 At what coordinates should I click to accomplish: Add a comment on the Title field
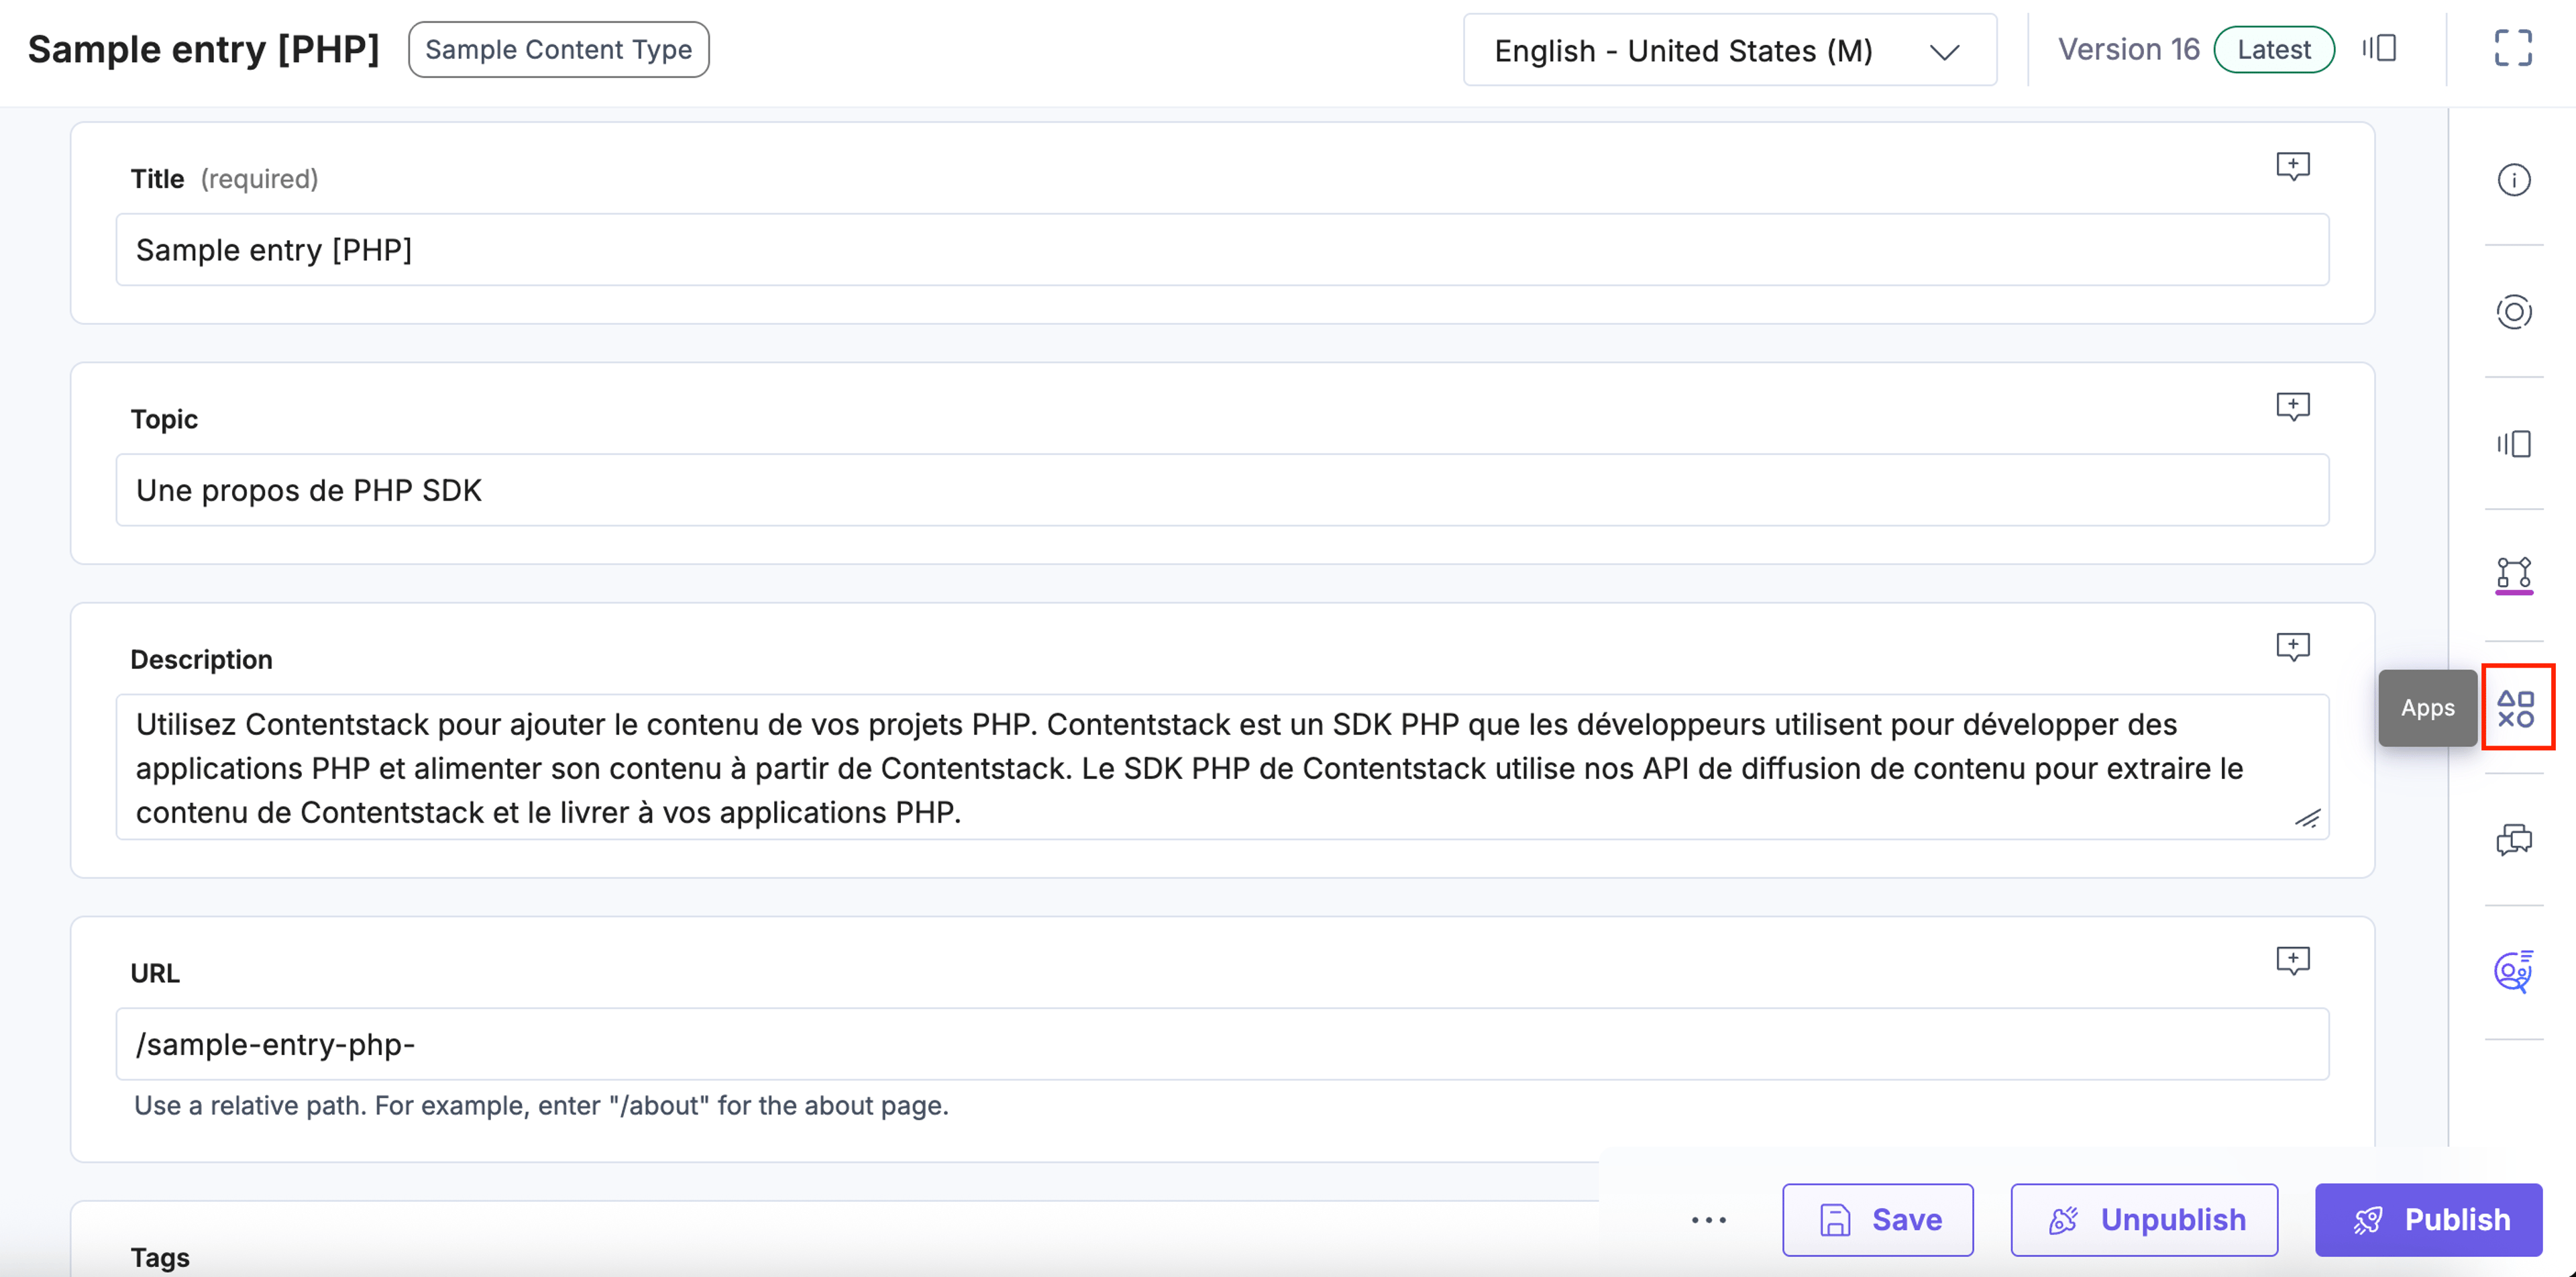tap(2292, 166)
